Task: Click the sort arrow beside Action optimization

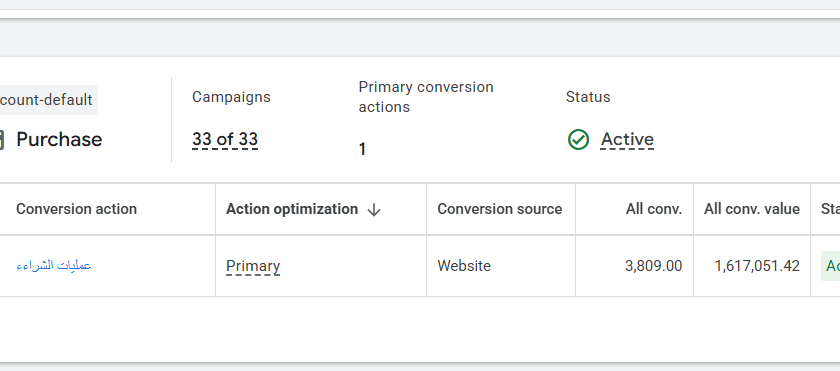Action: click(x=374, y=210)
